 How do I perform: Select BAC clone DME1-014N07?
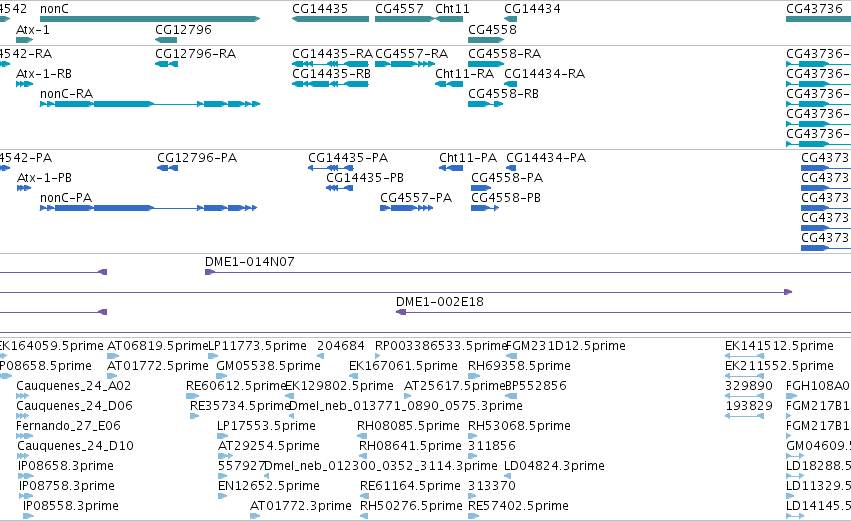click(250, 262)
